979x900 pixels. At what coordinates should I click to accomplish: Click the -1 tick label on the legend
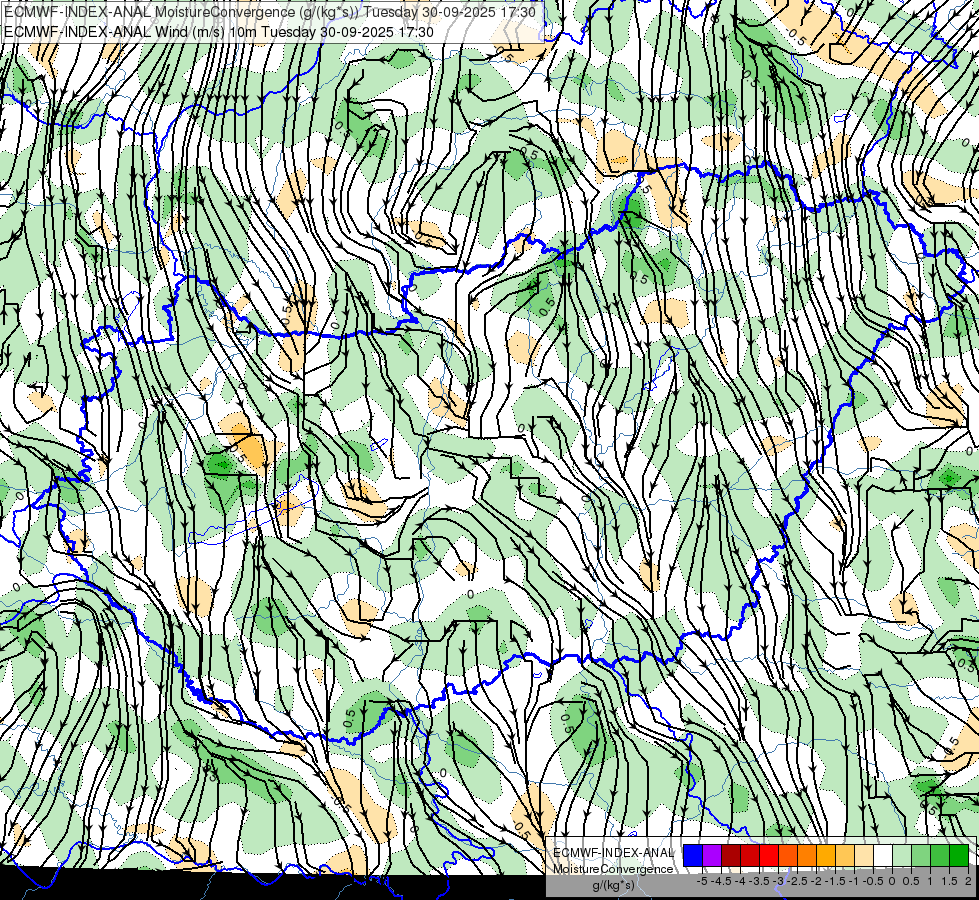pyautogui.click(x=854, y=881)
